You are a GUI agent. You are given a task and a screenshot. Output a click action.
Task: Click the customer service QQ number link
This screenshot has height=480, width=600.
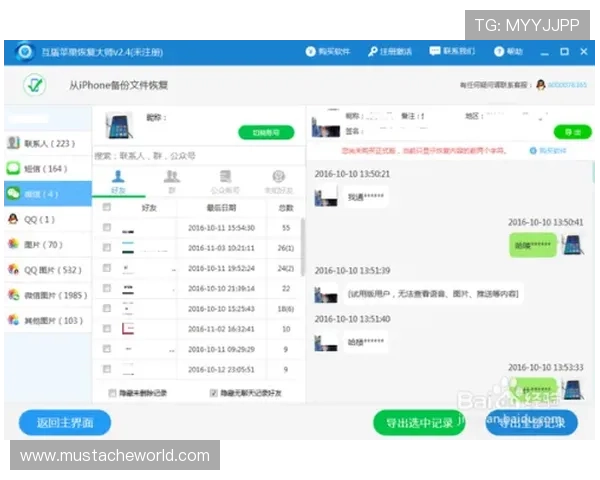tap(567, 85)
